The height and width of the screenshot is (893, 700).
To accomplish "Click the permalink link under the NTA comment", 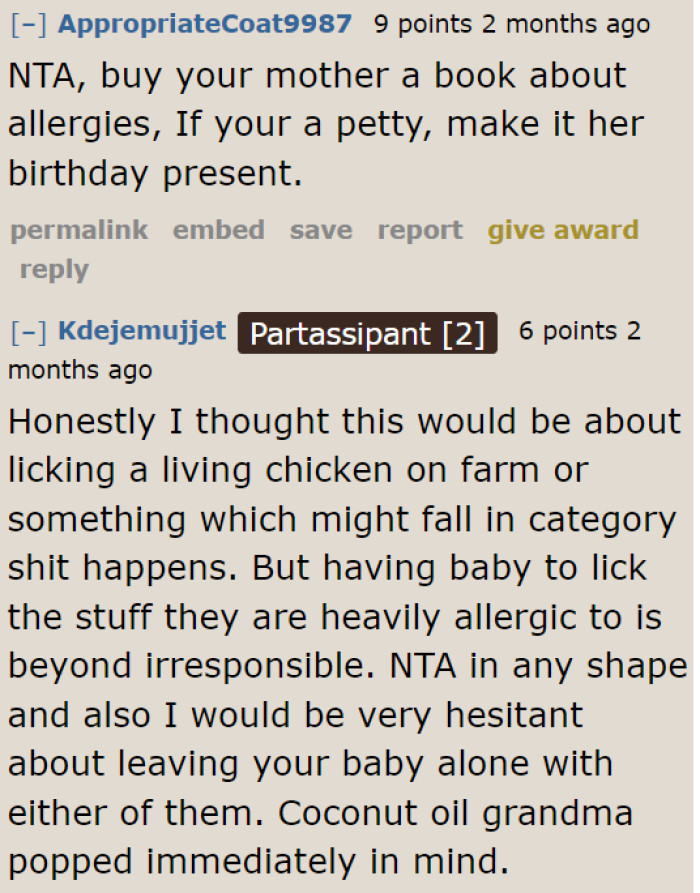I will coord(78,230).
